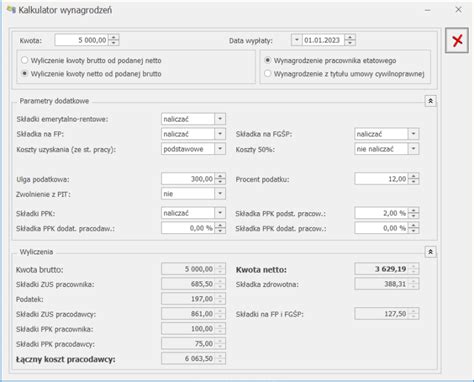Viewport: 474px width, 382px height.
Task: Click Składki na FP i FGŚP value 127,50
Action: click(x=387, y=313)
